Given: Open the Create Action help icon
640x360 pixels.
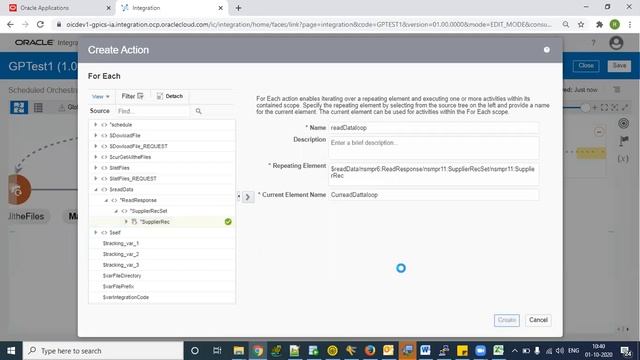Looking at the screenshot, I should [547, 50].
